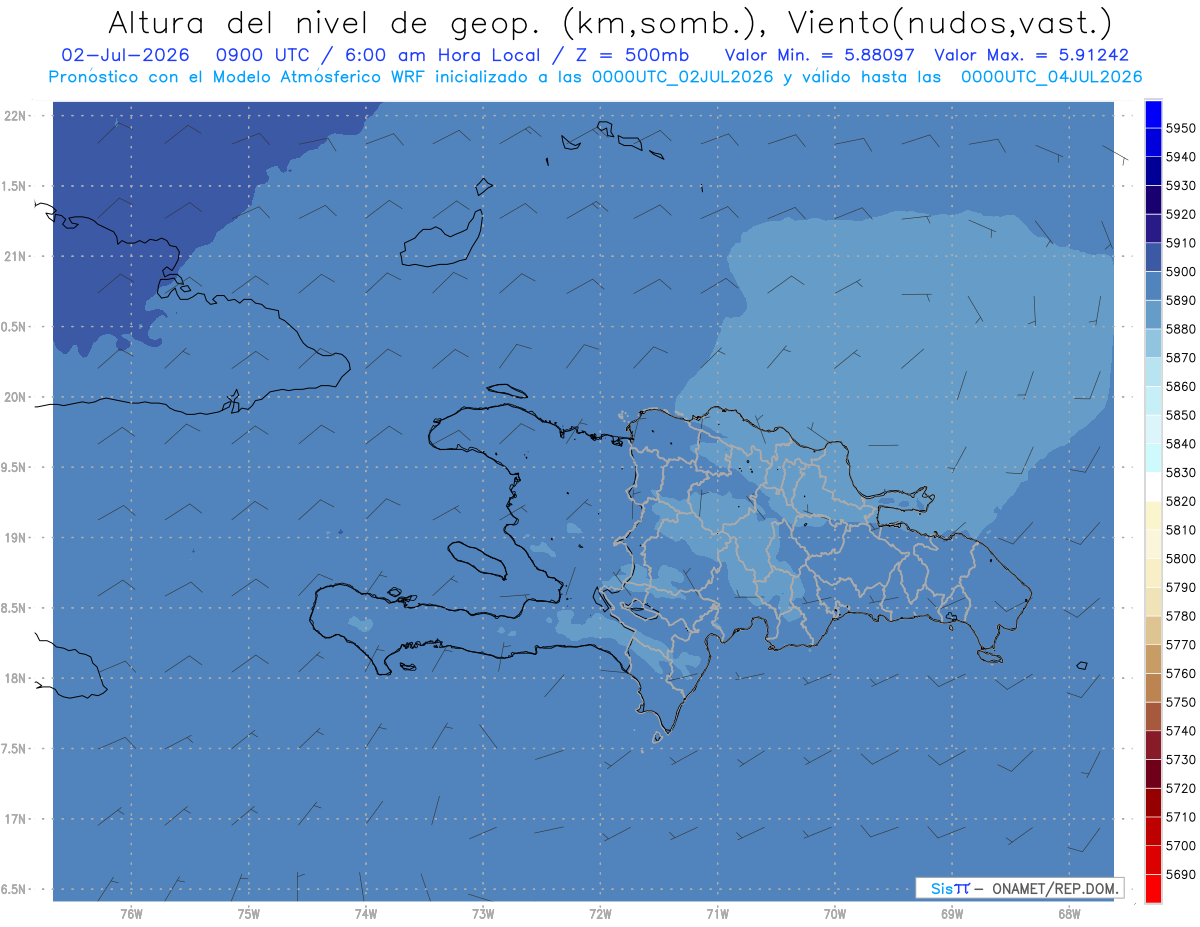Click the '71W' longitude label

pyautogui.click(x=717, y=914)
